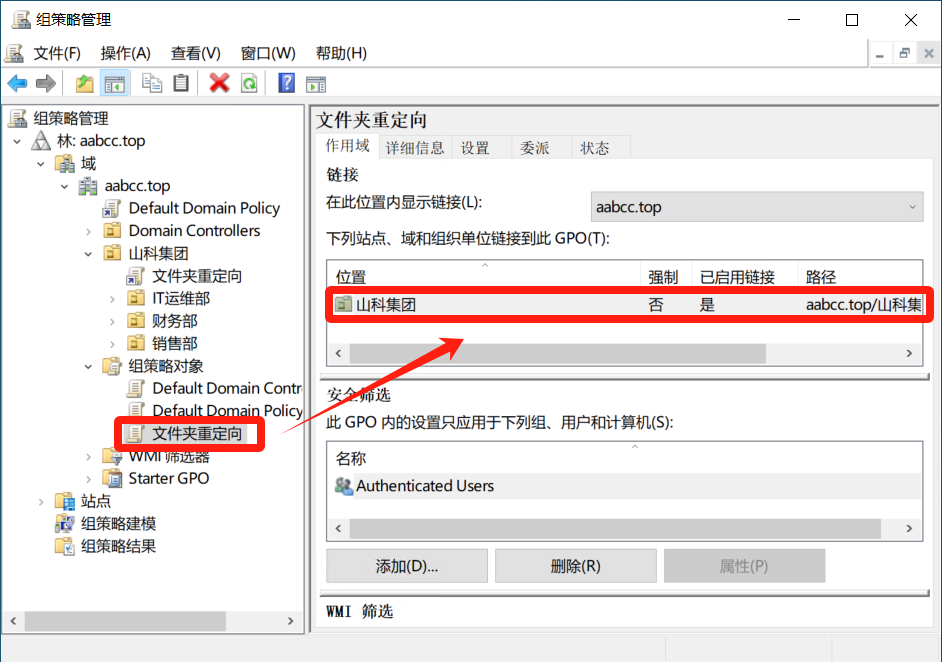Collapse the 组策略对象 container
This screenshot has width=942, height=662.
tap(89, 366)
